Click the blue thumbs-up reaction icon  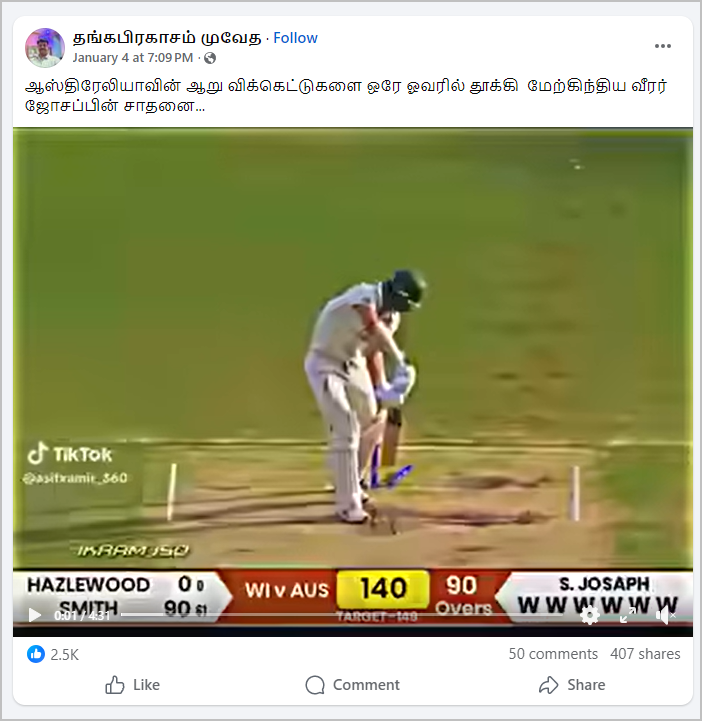[36, 654]
